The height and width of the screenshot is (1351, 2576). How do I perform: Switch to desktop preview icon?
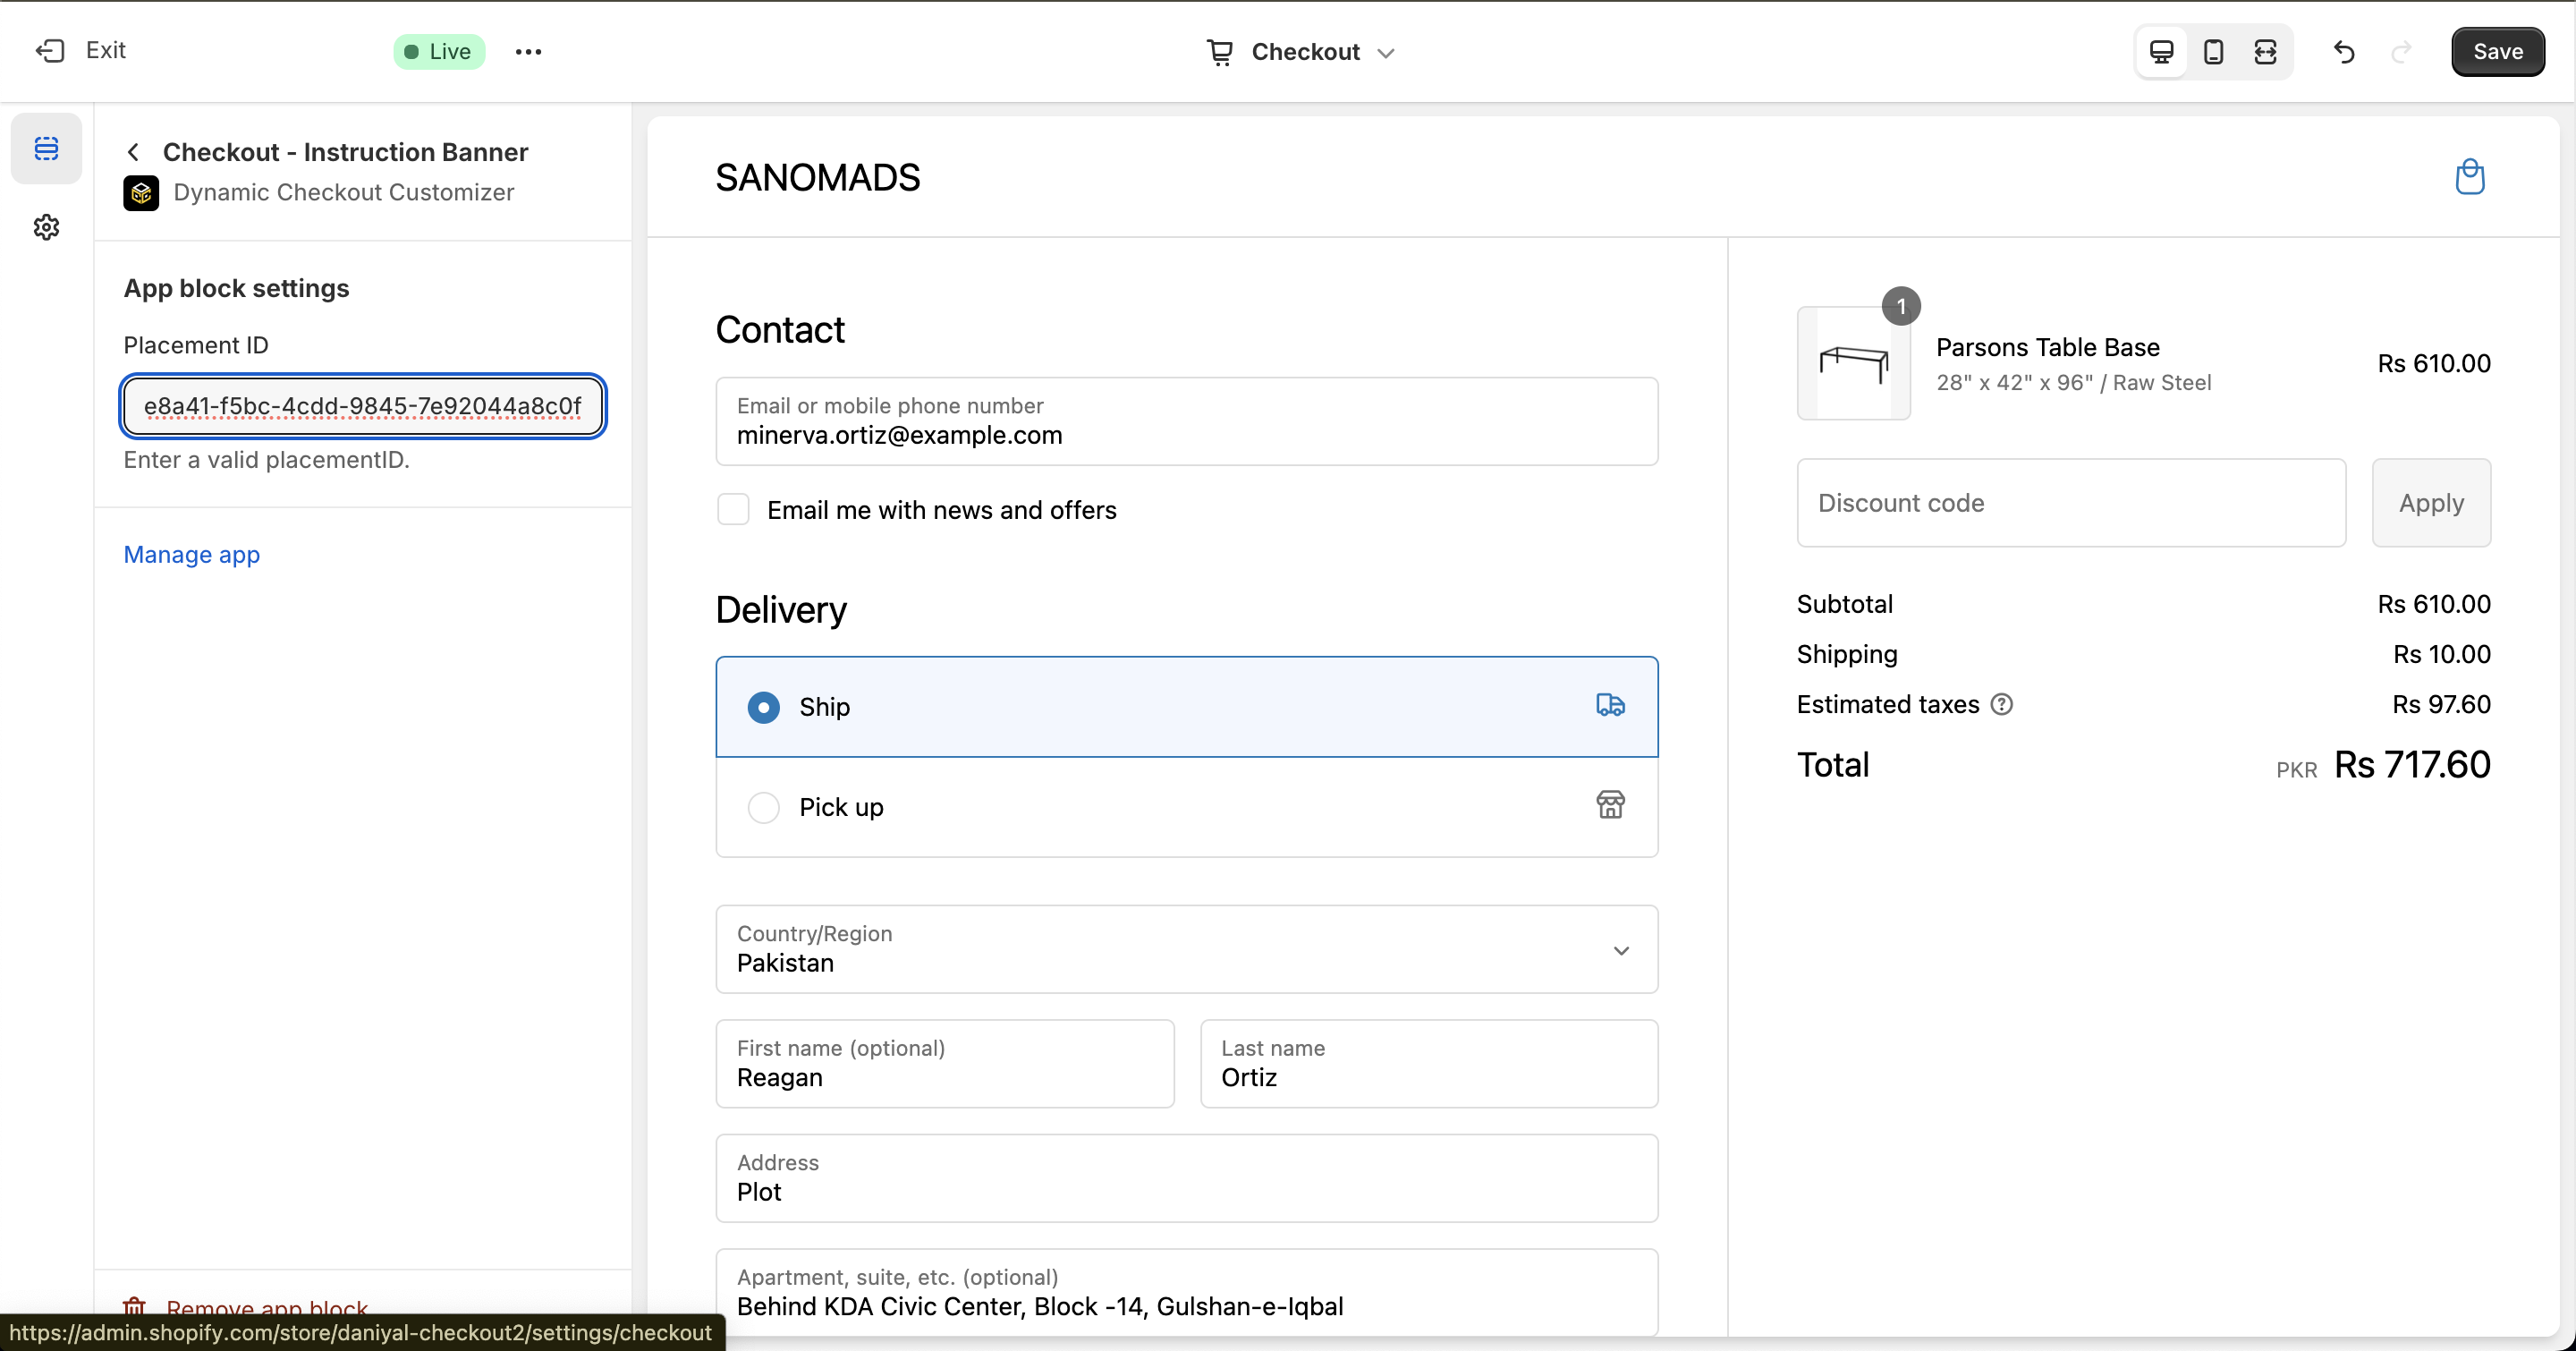coord(2161,52)
